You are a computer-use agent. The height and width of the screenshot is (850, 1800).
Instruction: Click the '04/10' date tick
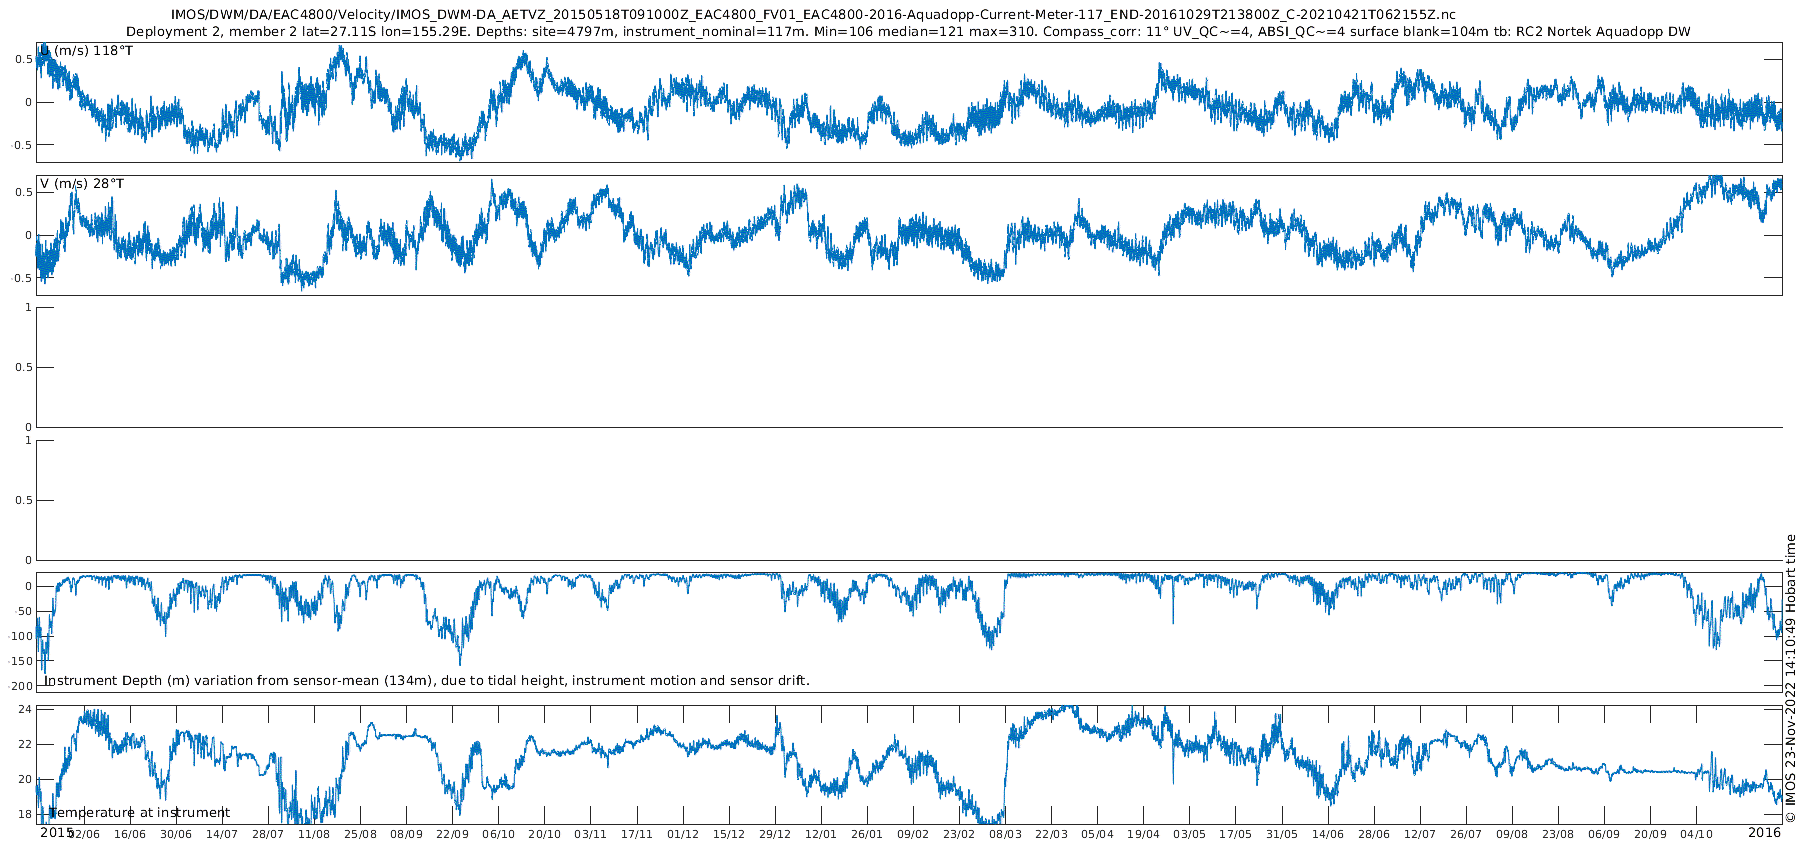click(x=1697, y=834)
